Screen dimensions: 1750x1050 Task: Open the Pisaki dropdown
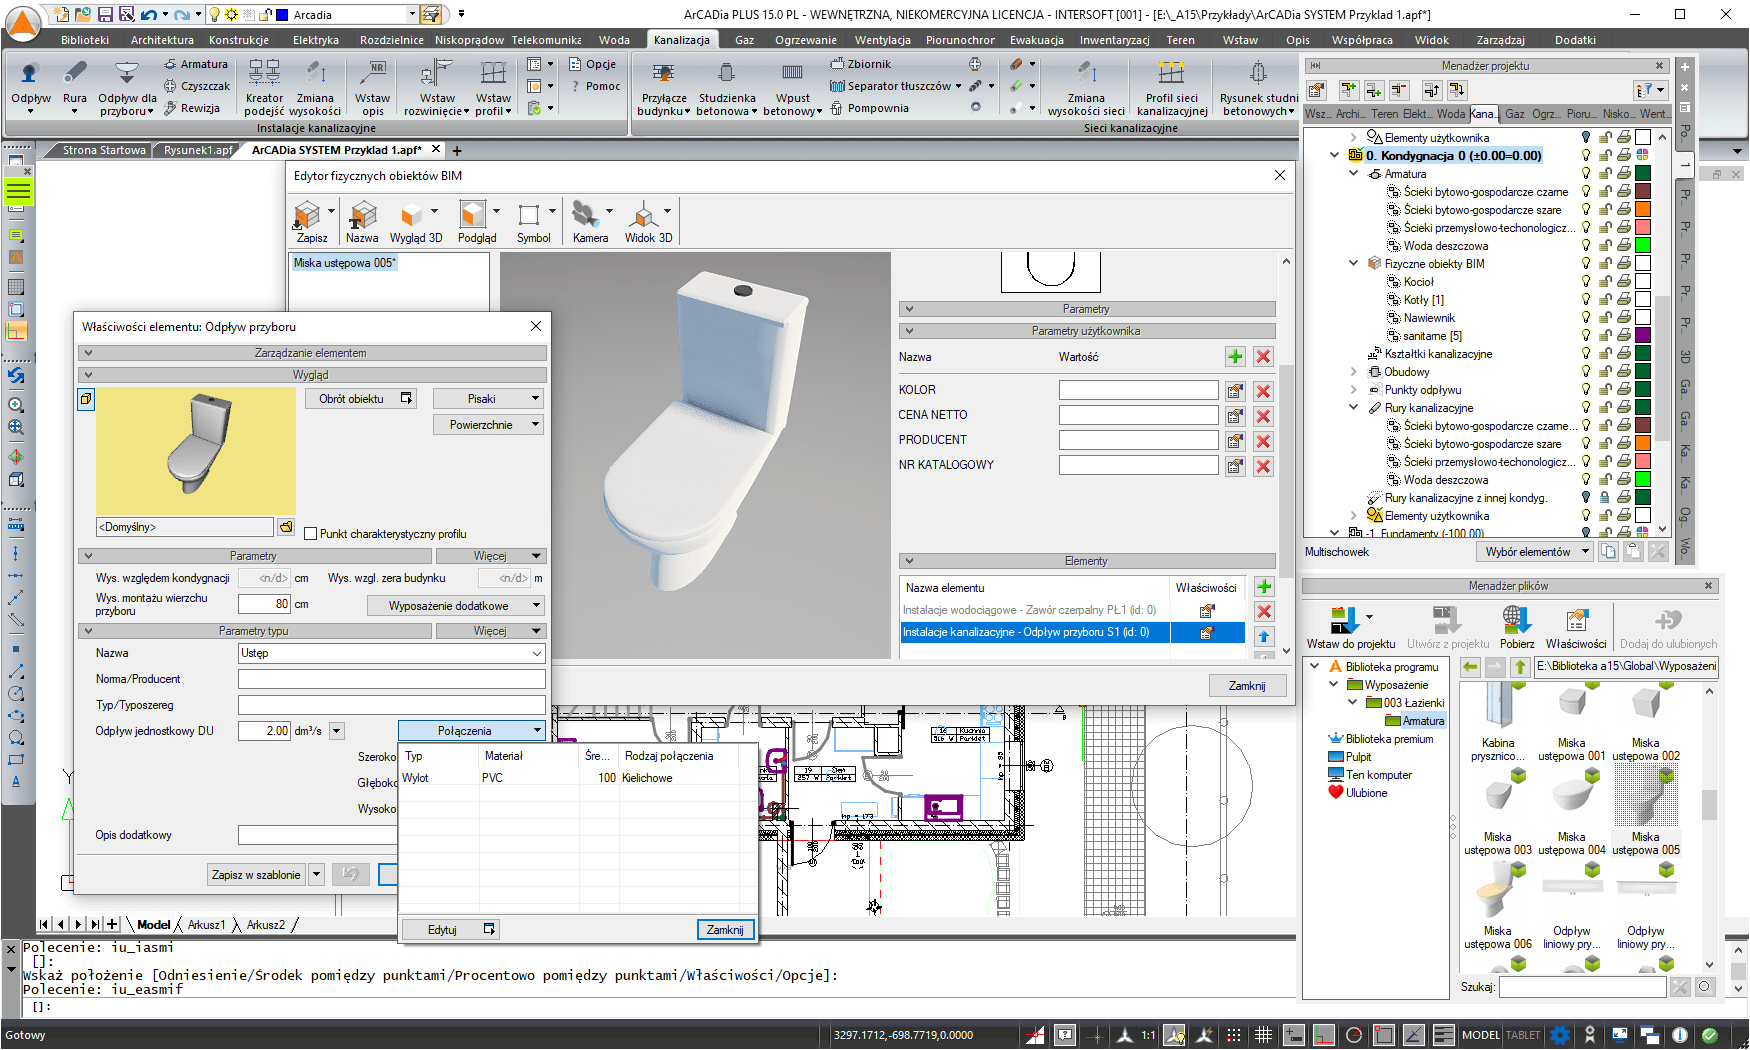pos(488,399)
